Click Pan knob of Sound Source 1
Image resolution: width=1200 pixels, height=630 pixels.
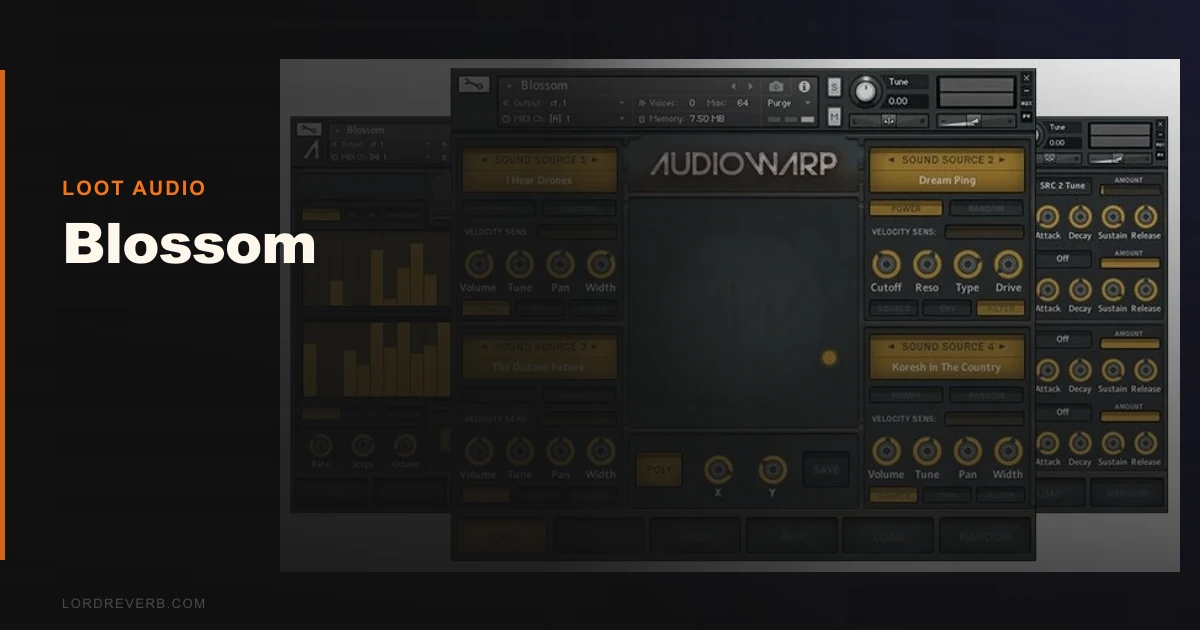(560, 264)
